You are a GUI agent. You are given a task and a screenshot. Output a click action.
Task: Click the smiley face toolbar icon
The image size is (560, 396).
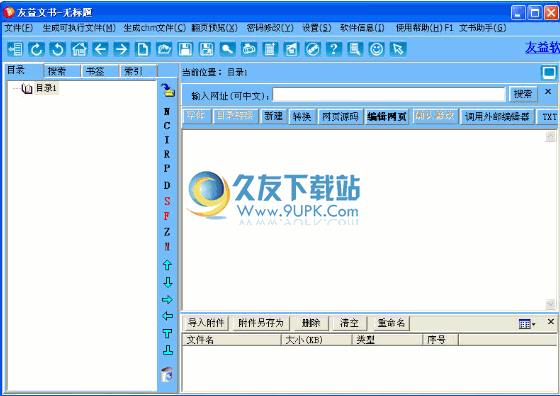[376, 49]
